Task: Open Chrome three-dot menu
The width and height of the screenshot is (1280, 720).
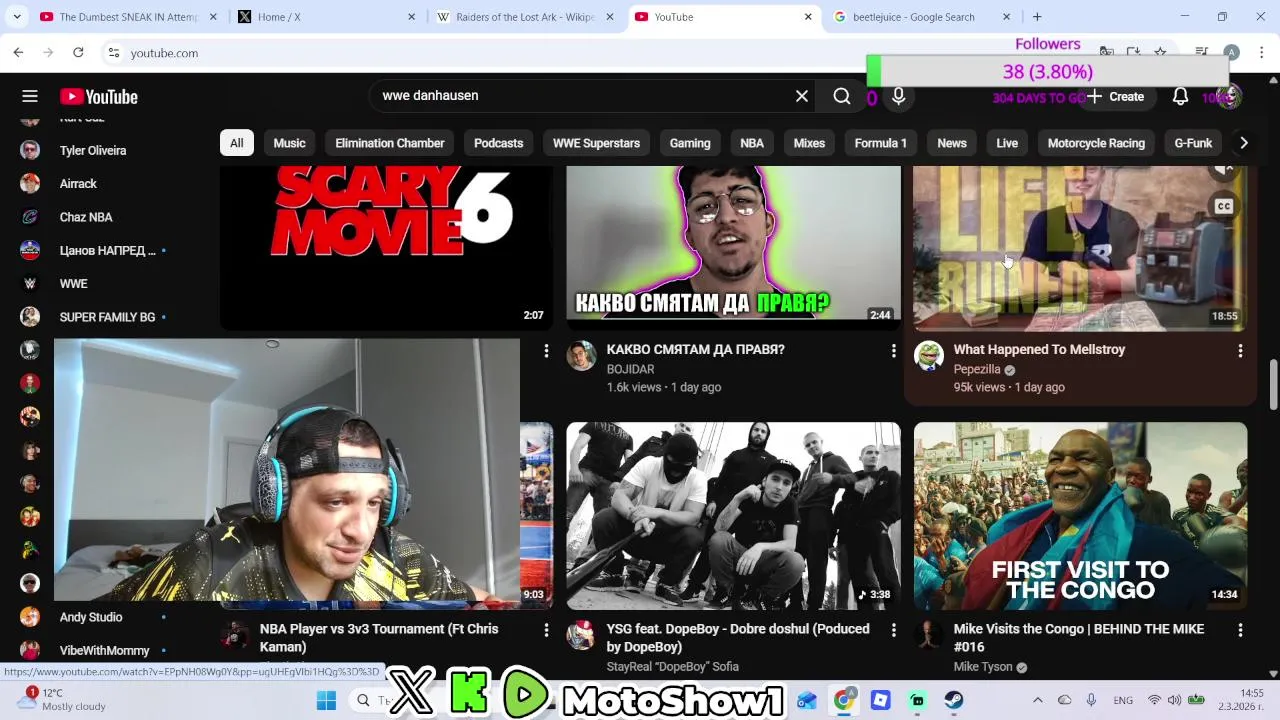Action: point(1262,52)
